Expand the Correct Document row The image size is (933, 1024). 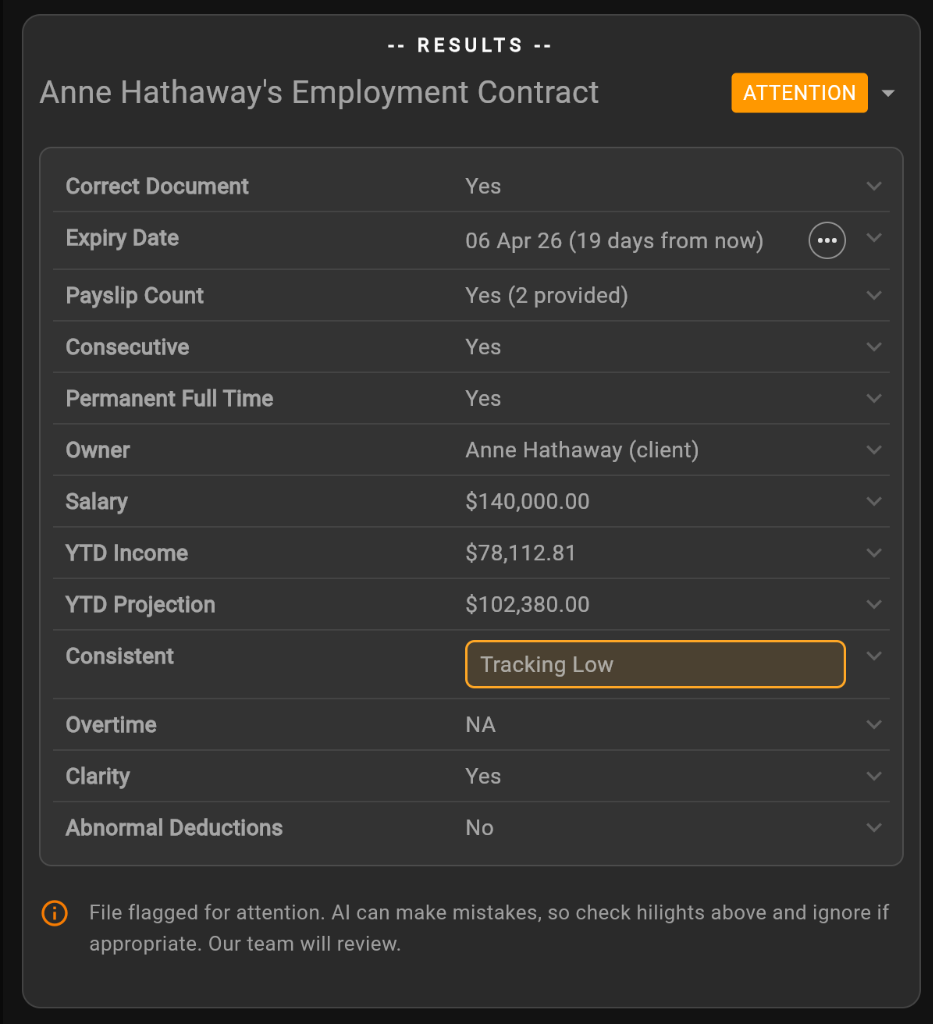[874, 186]
